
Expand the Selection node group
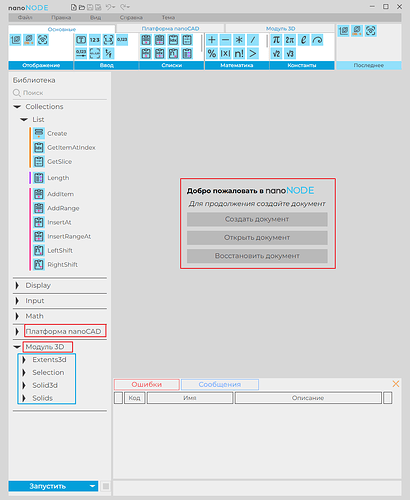pyautogui.click(x=24, y=372)
